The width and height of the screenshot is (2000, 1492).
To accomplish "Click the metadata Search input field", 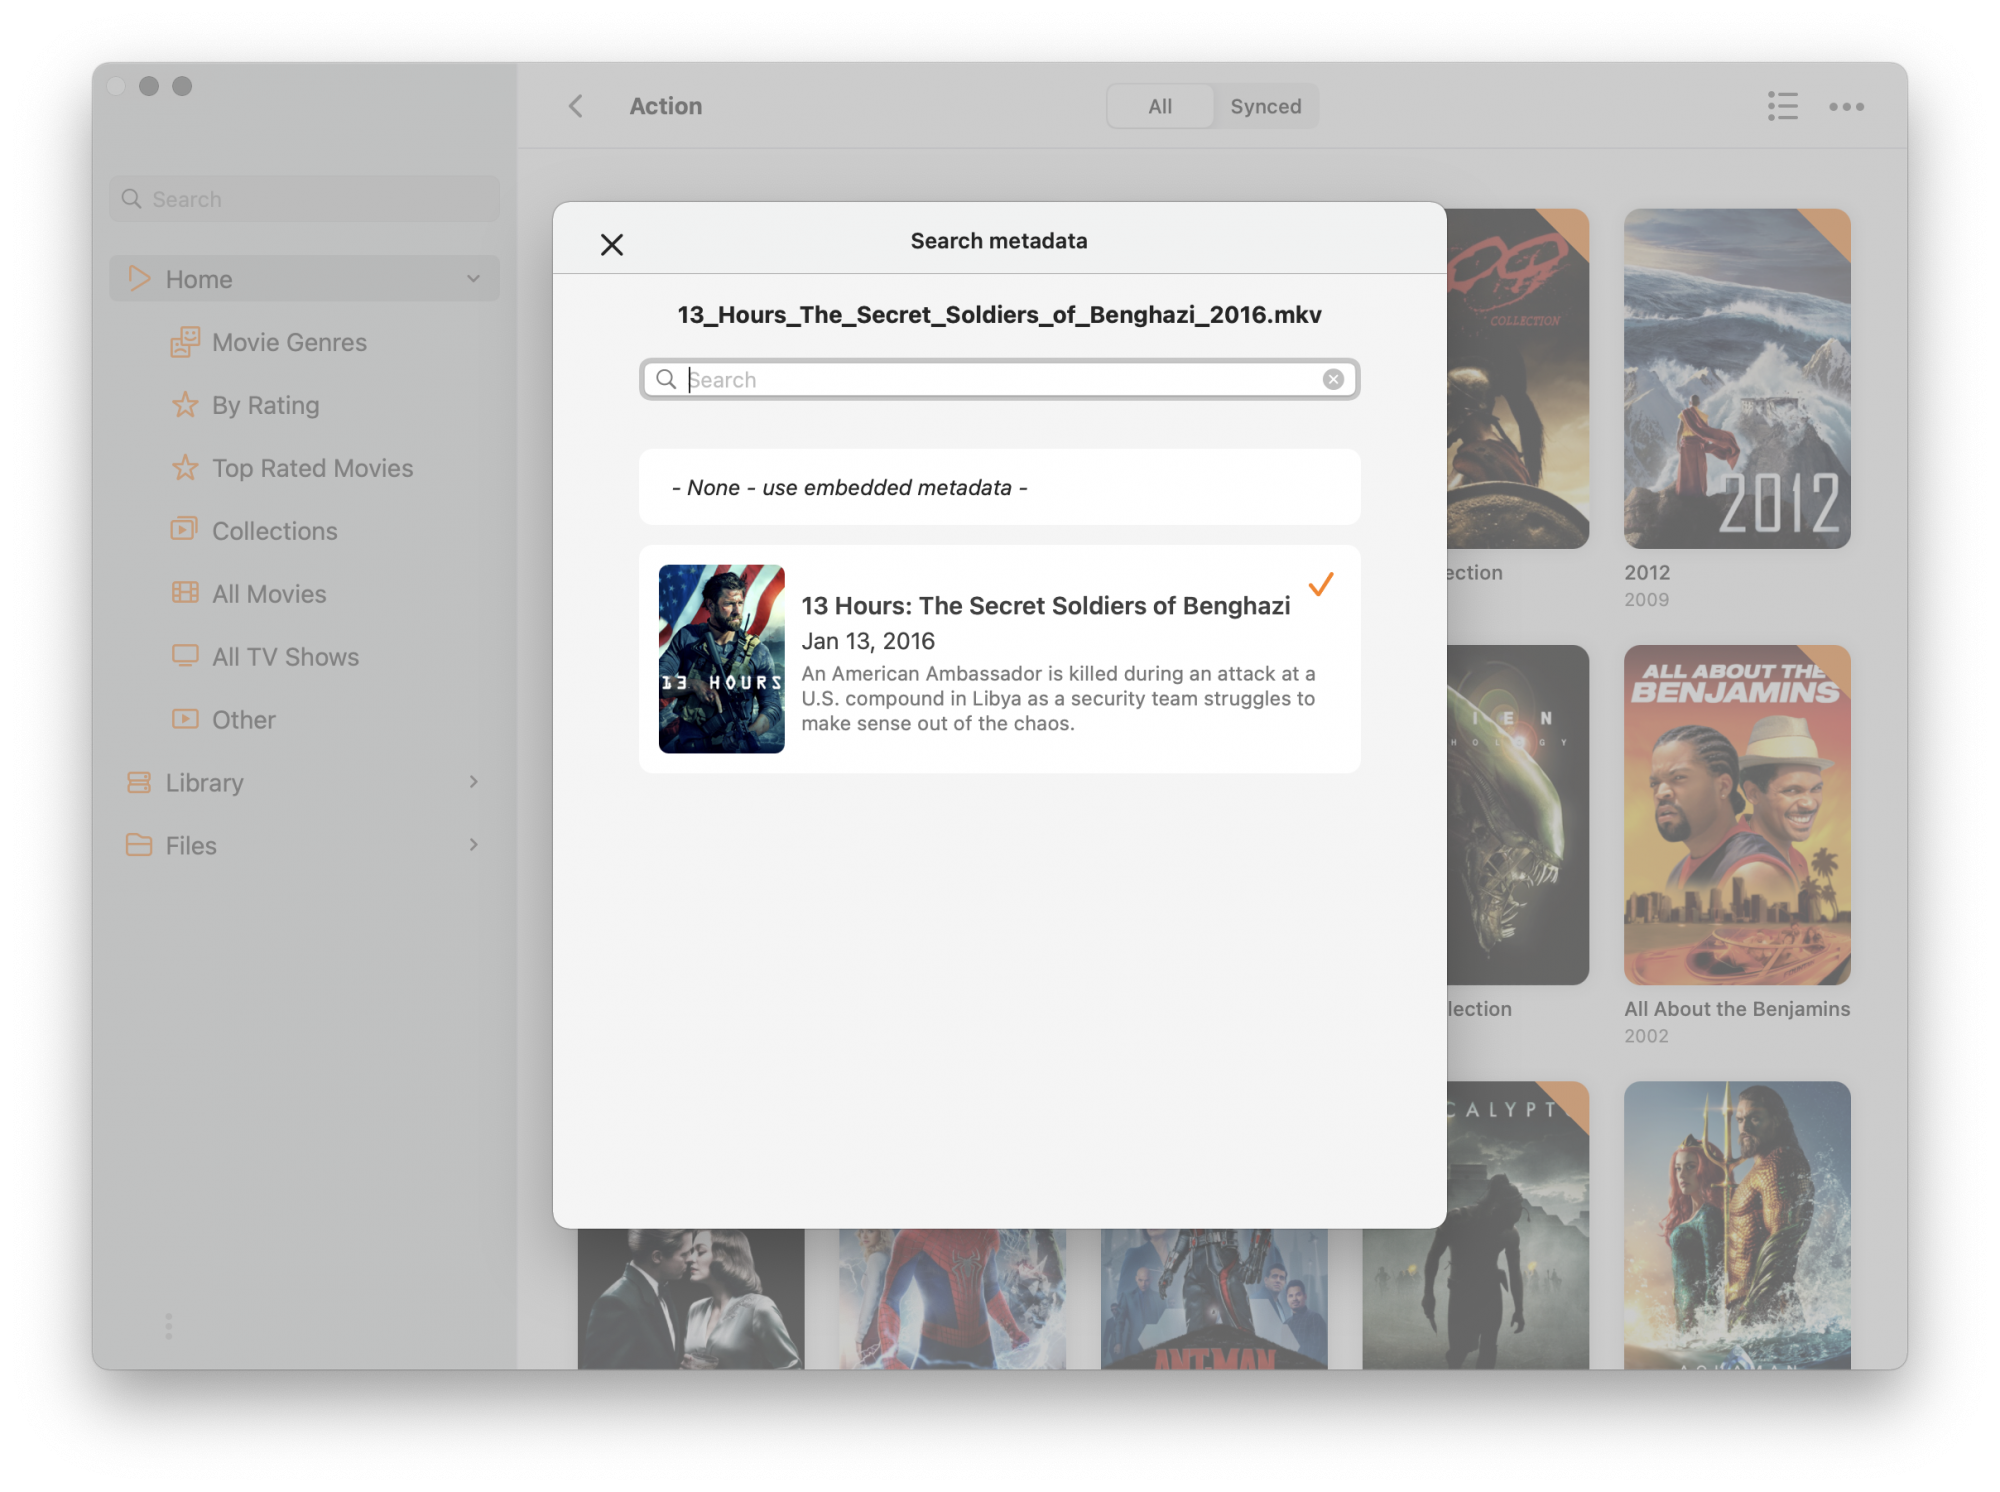I will pos(999,379).
